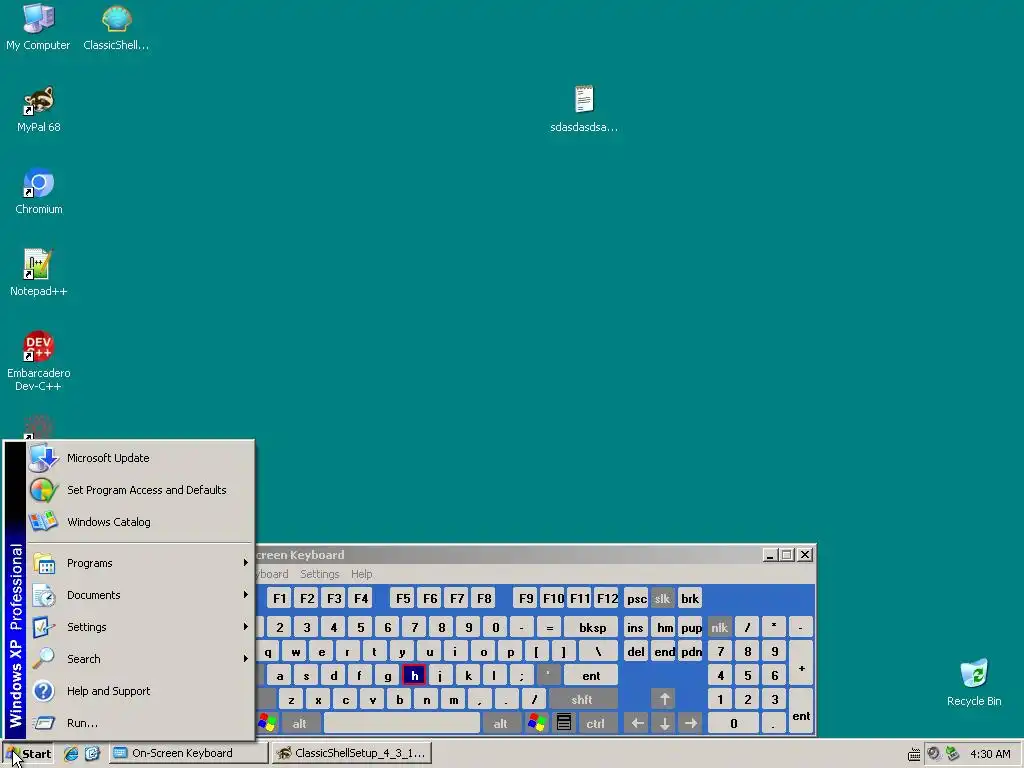Open Windows Catalog in Start menu
This screenshot has height=768, width=1024.
[140, 522]
